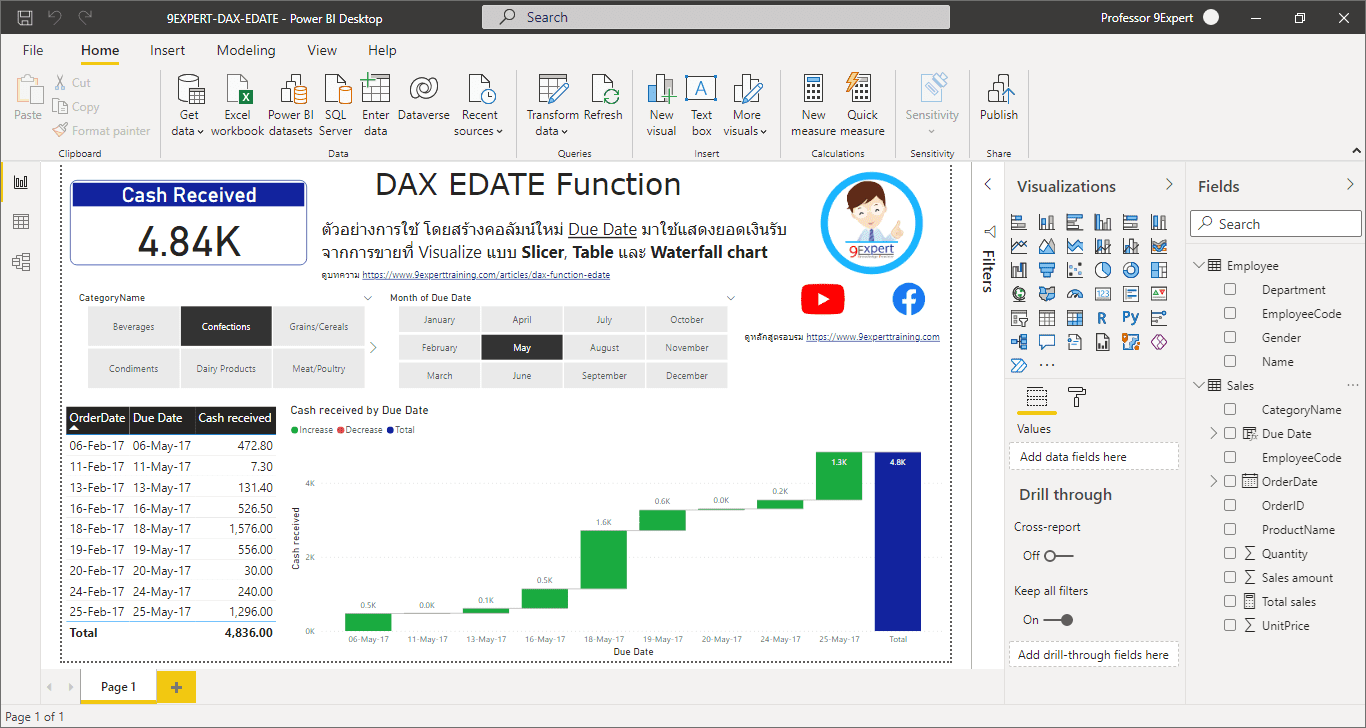This screenshot has height=728, width=1366.
Task: Switch to the Modeling ribbon tab
Action: click(x=246, y=50)
